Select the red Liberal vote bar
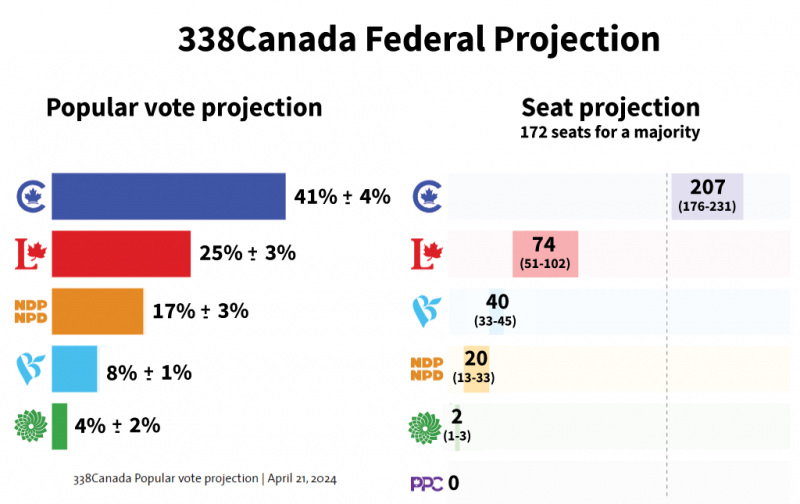800x504 pixels. [x=121, y=254]
